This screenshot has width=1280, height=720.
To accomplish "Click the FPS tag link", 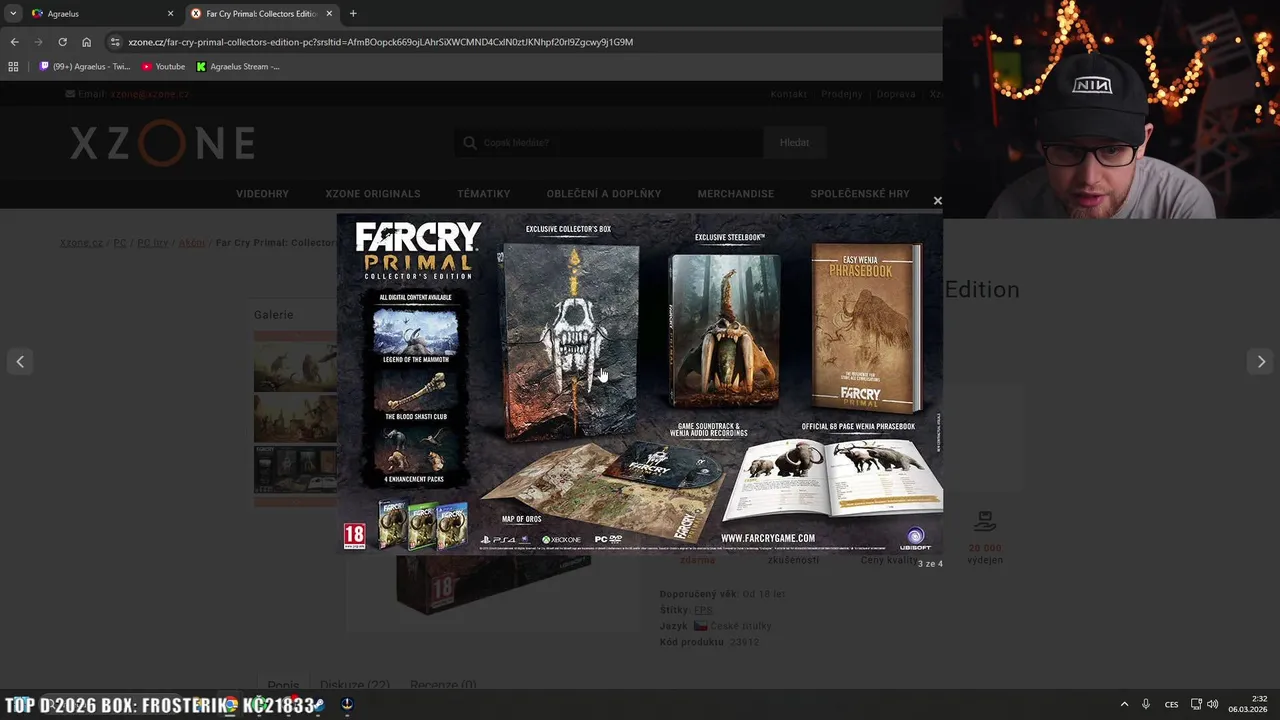I will tap(703, 610).
